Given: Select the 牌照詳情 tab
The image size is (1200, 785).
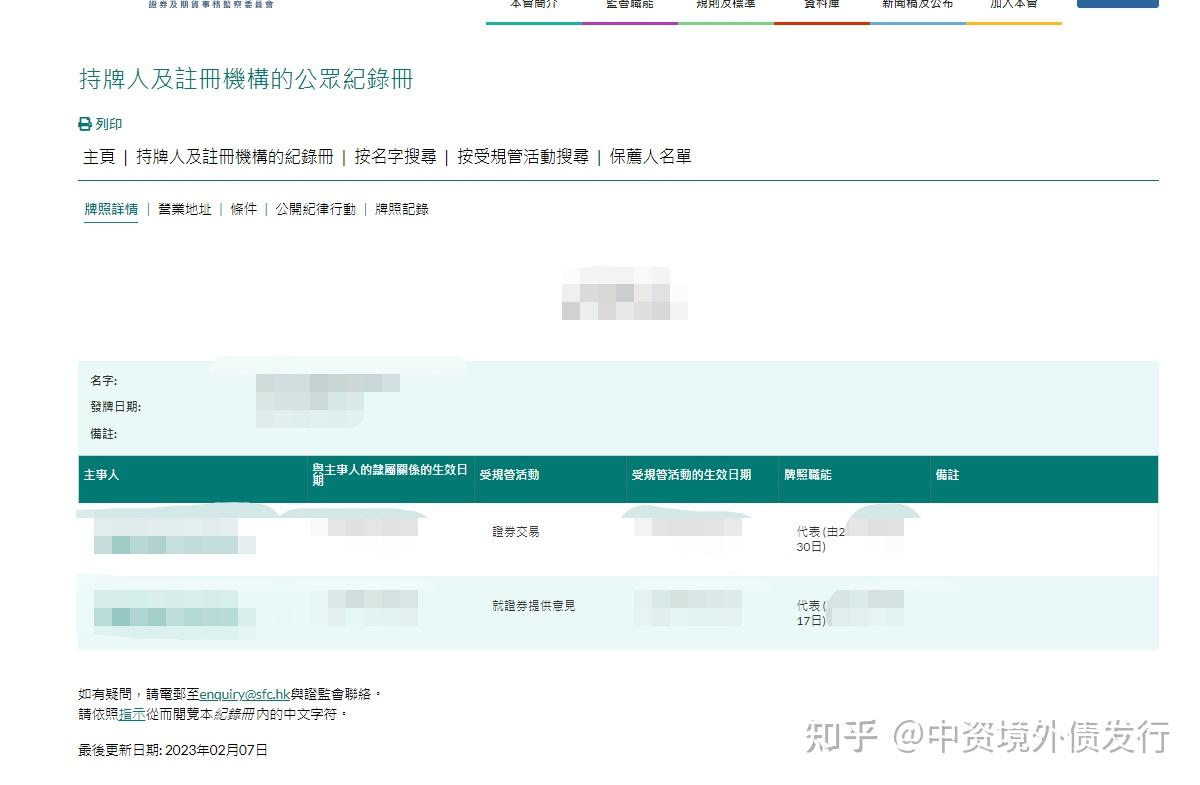Looking at the screenshot, I should [x=110, y=209].
